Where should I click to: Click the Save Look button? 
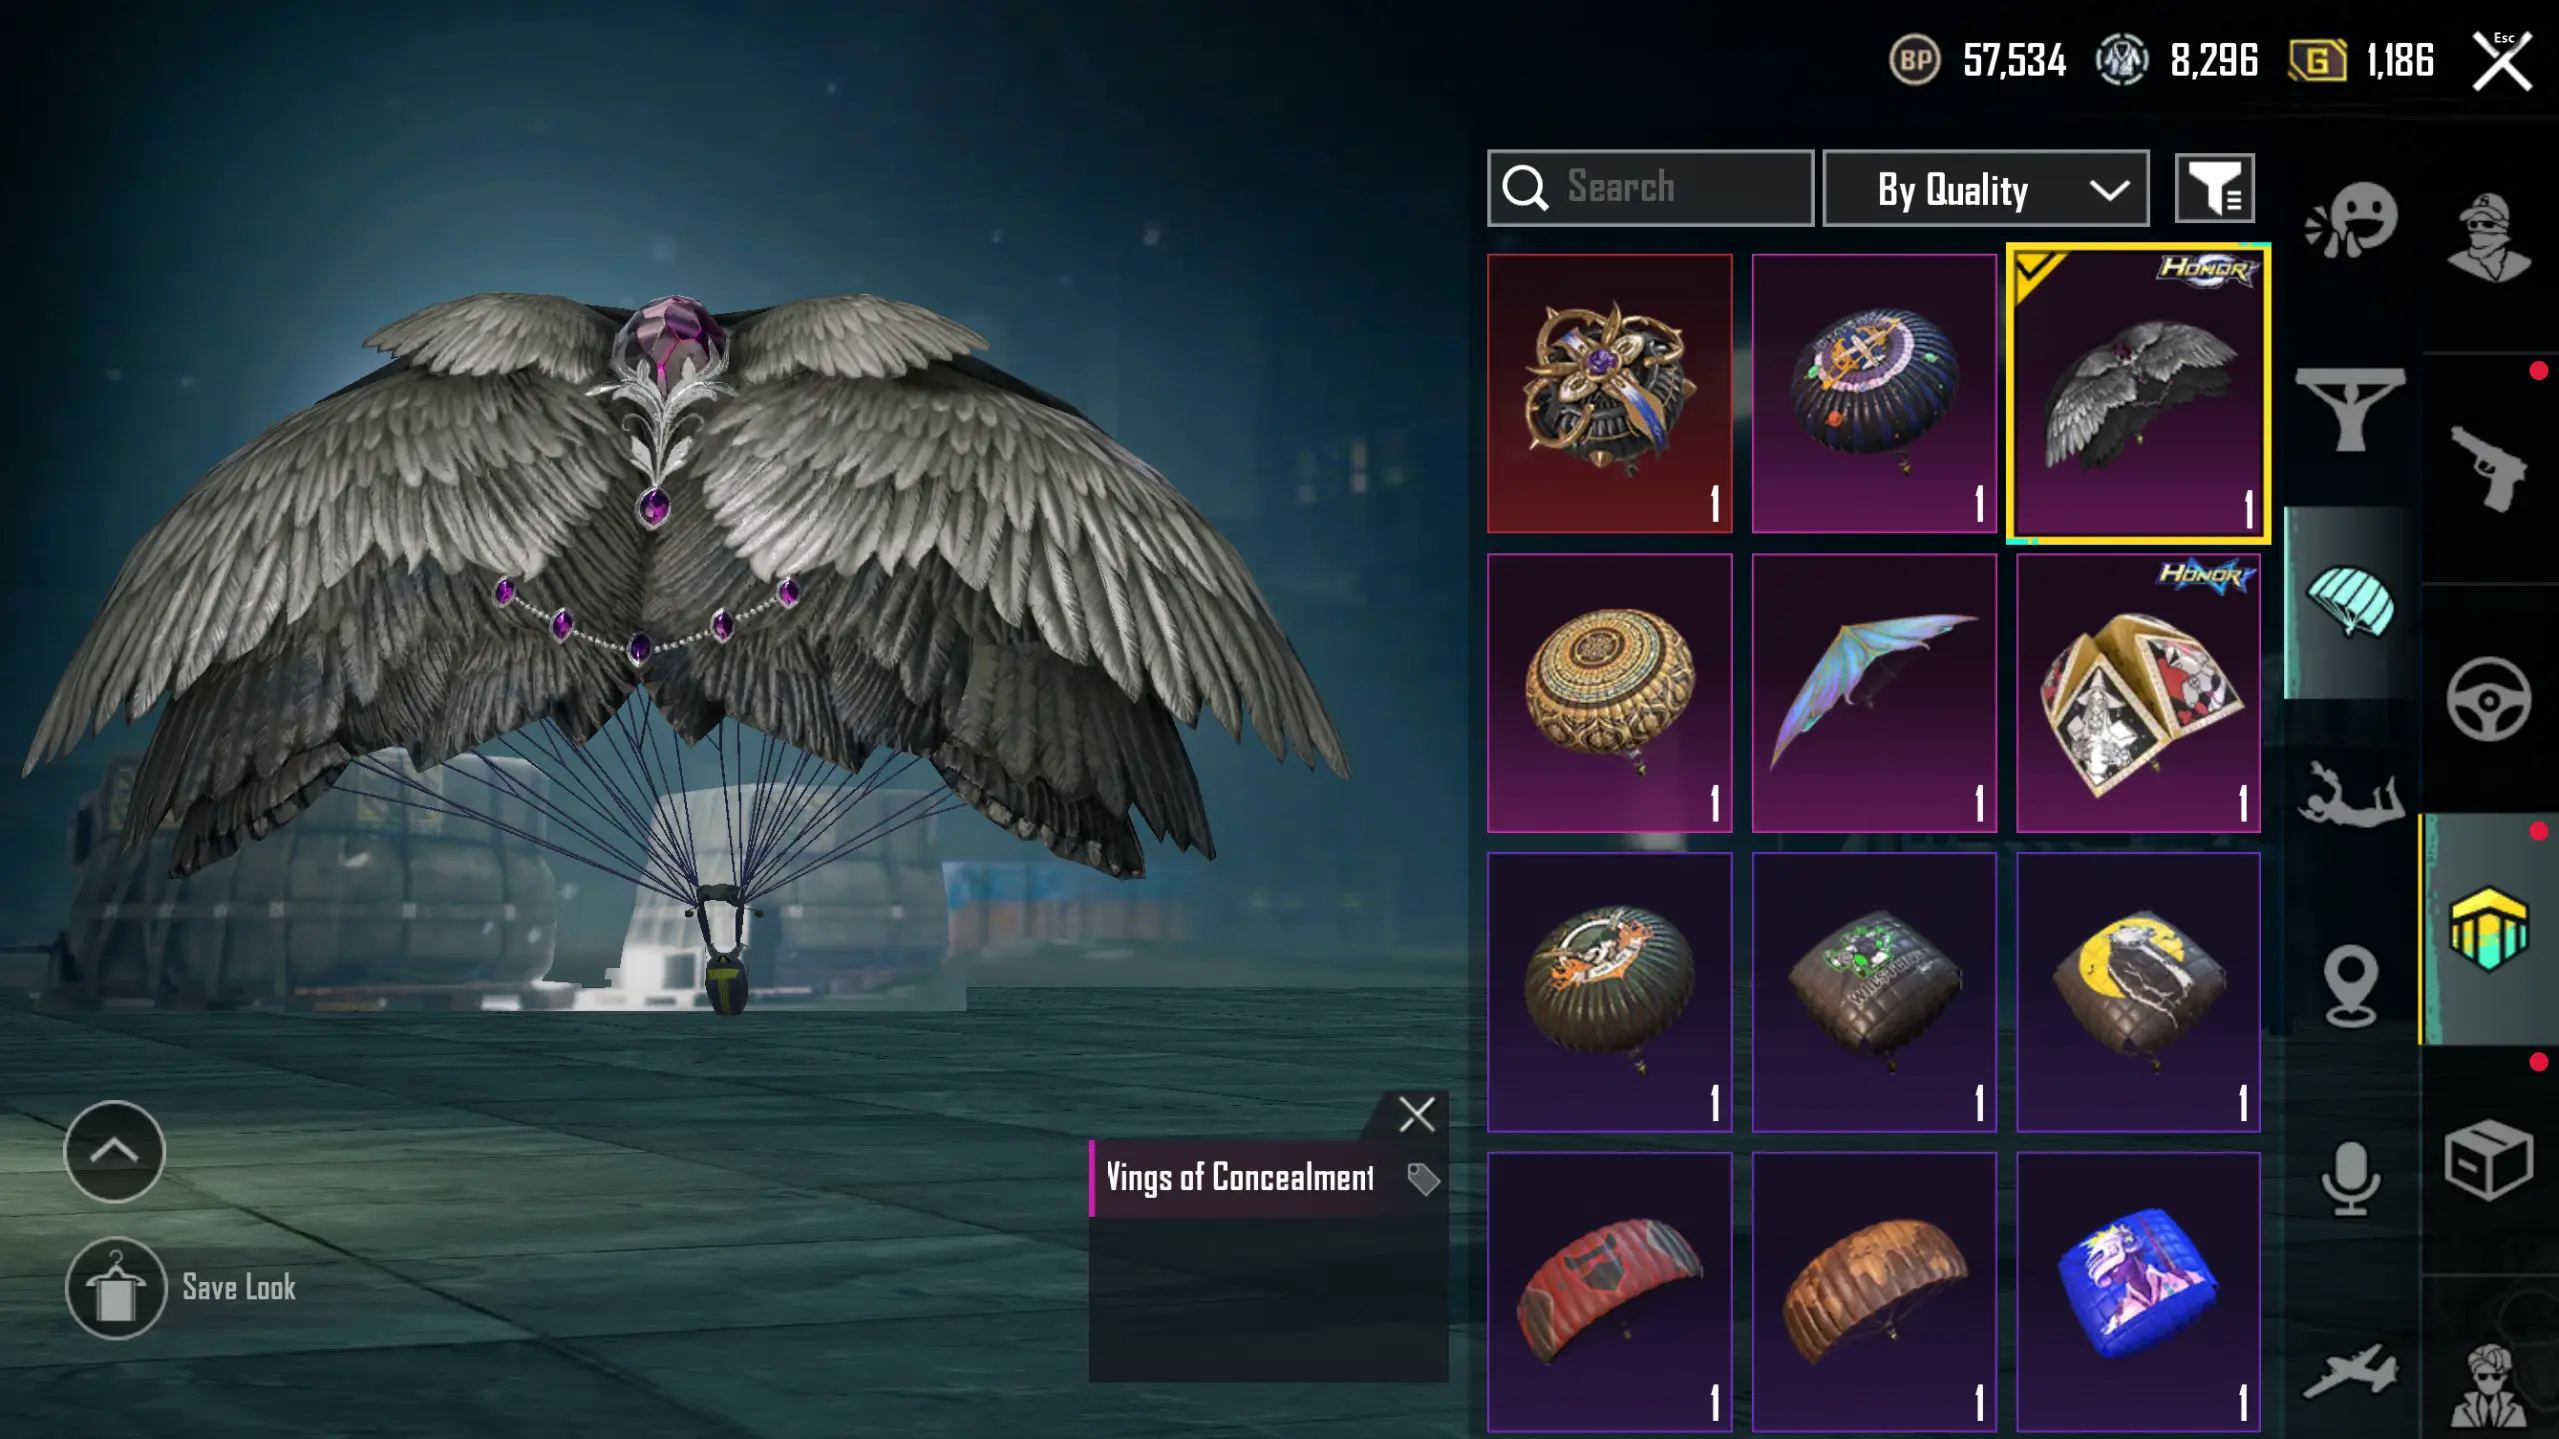181,1288
